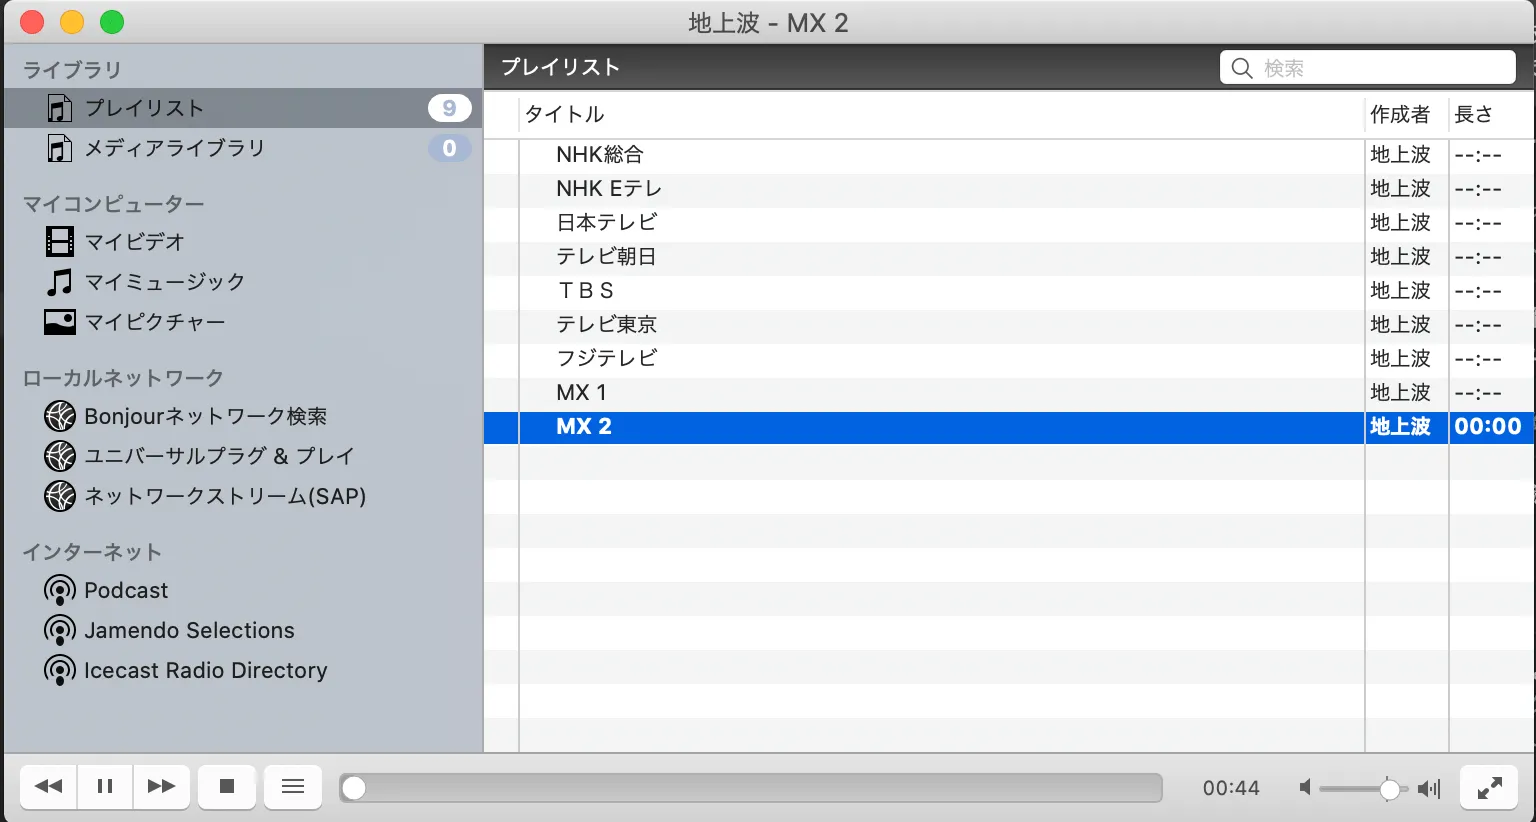Select マイミュージック in the sidebar
This screenshot has height=822, width=1536.
[164, 282]
